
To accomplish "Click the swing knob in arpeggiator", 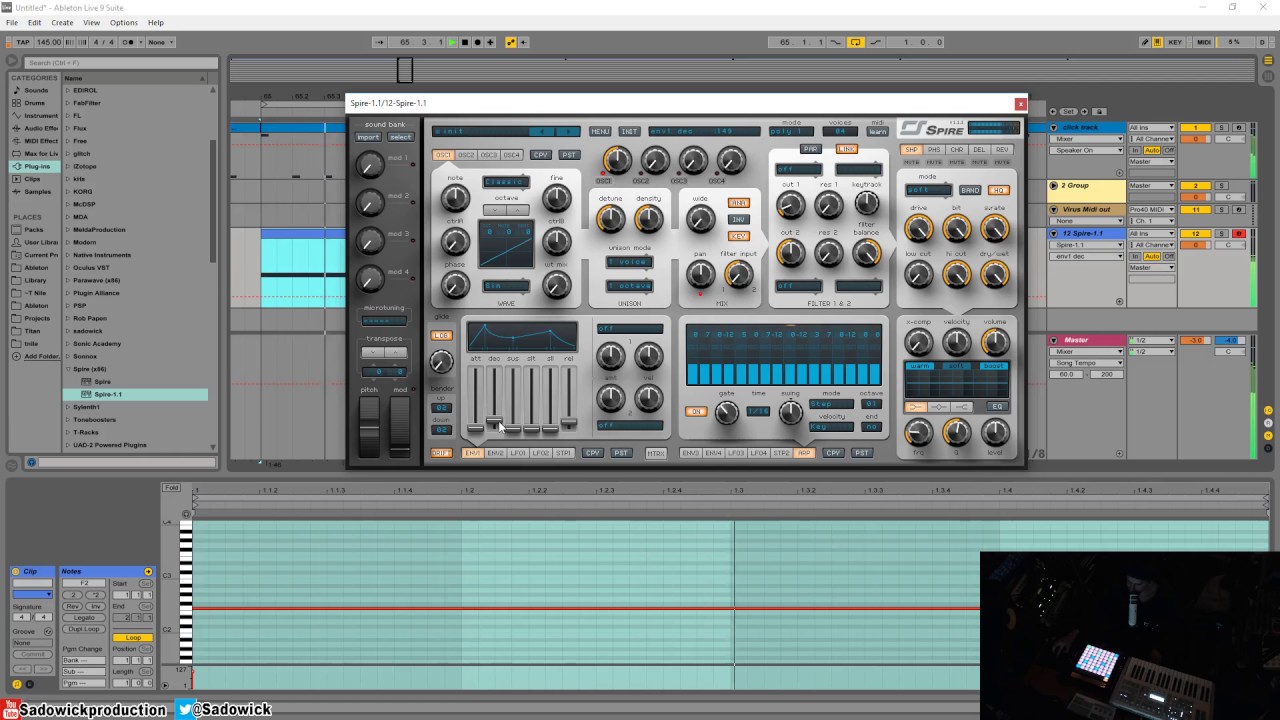I will click(790, 411).
